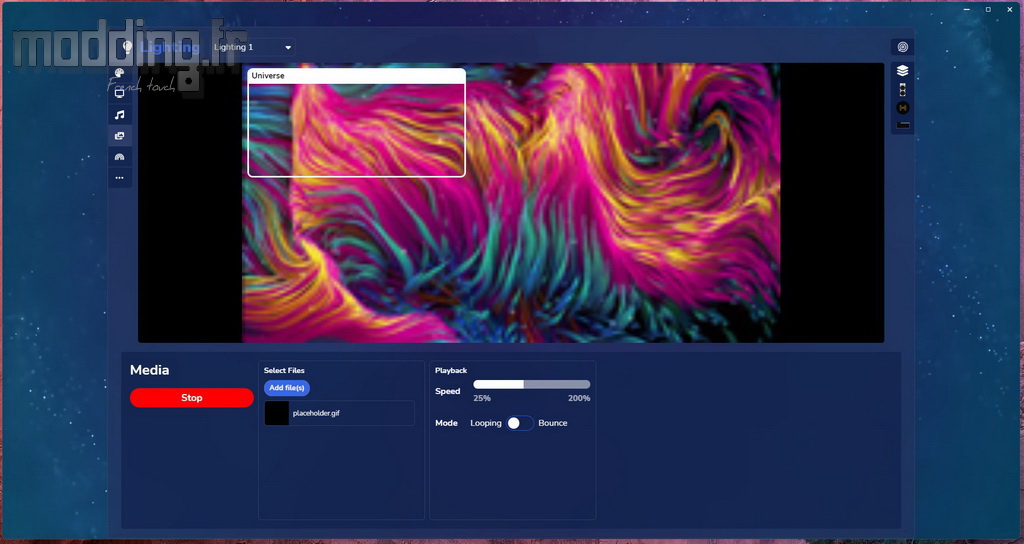
Task: Select the monitor screen capture icon
Action: point(120,93)
